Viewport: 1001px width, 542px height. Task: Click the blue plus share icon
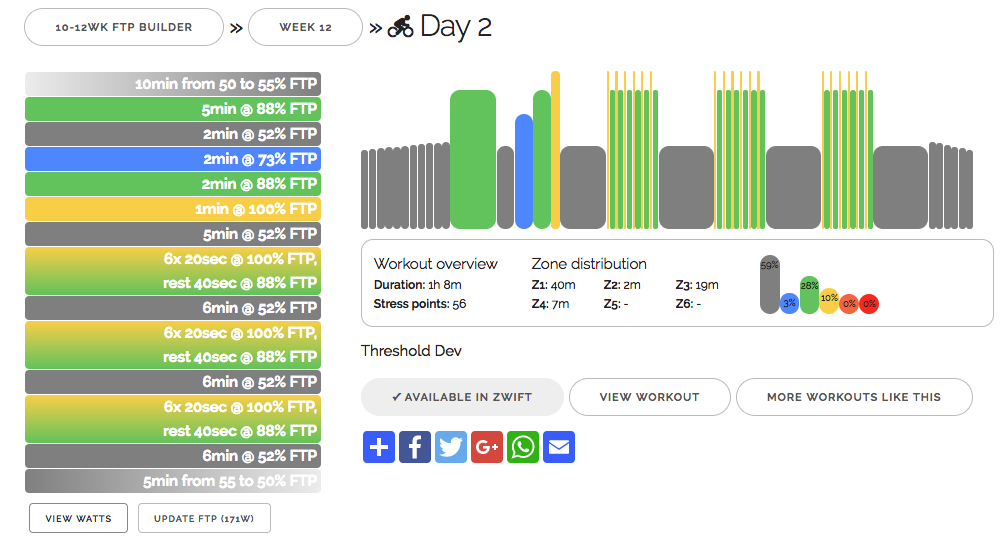pos(379,446)
